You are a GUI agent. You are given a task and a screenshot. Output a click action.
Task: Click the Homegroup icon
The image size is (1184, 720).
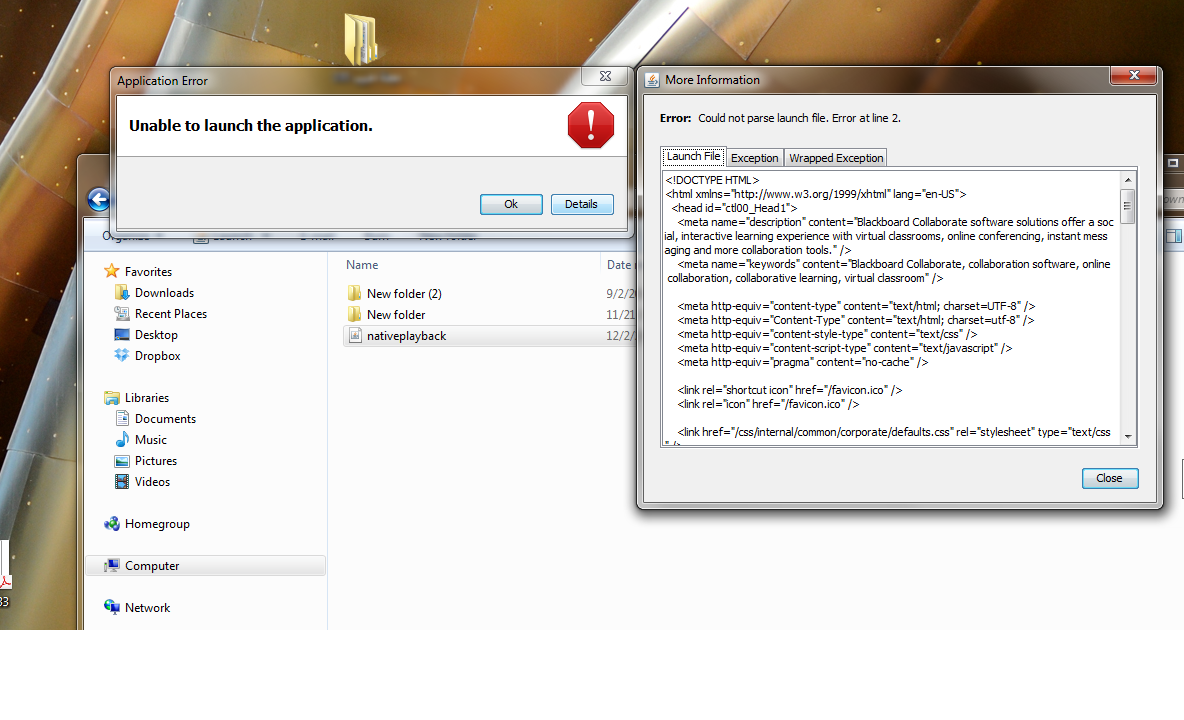click(x=112, y=524)
